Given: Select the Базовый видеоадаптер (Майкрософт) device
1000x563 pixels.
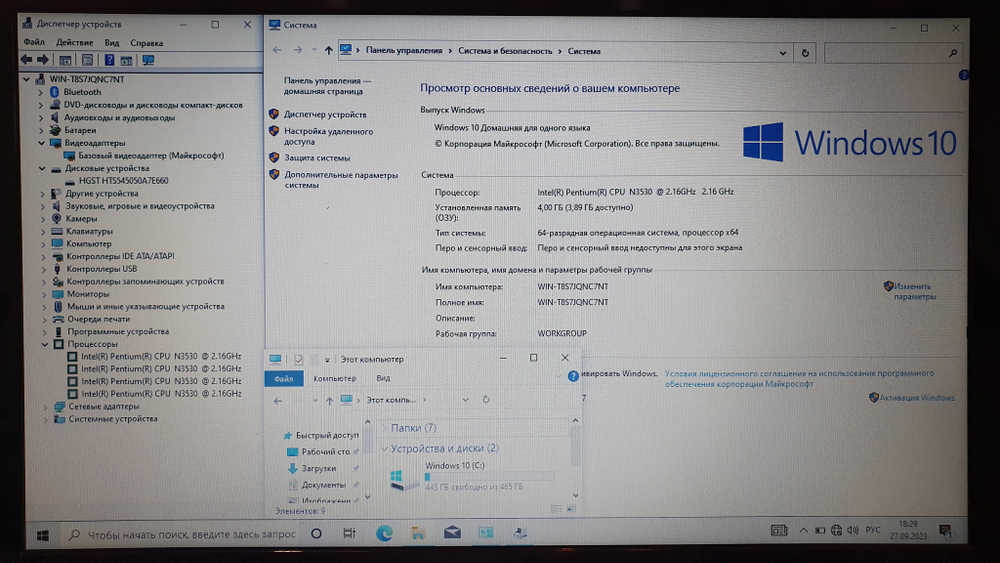Looking at the screenshot, I should [x=151, y=155].
